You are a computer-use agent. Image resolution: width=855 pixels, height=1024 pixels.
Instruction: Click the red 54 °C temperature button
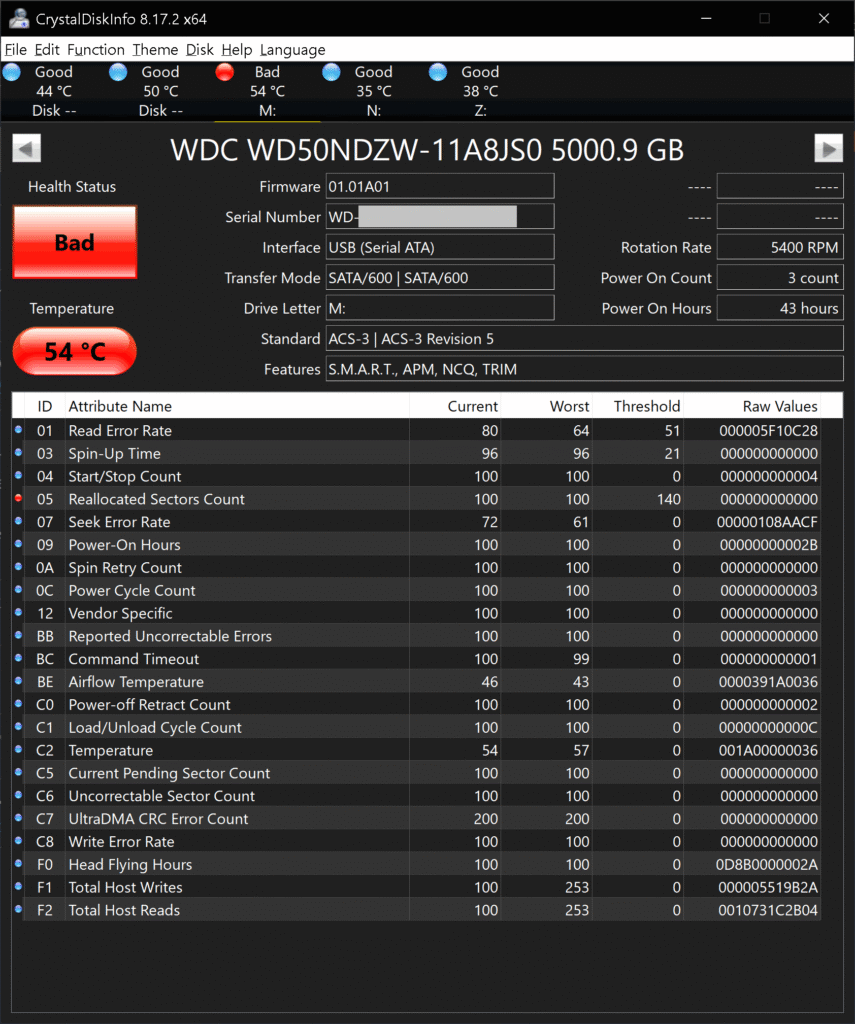pos(74,351)
